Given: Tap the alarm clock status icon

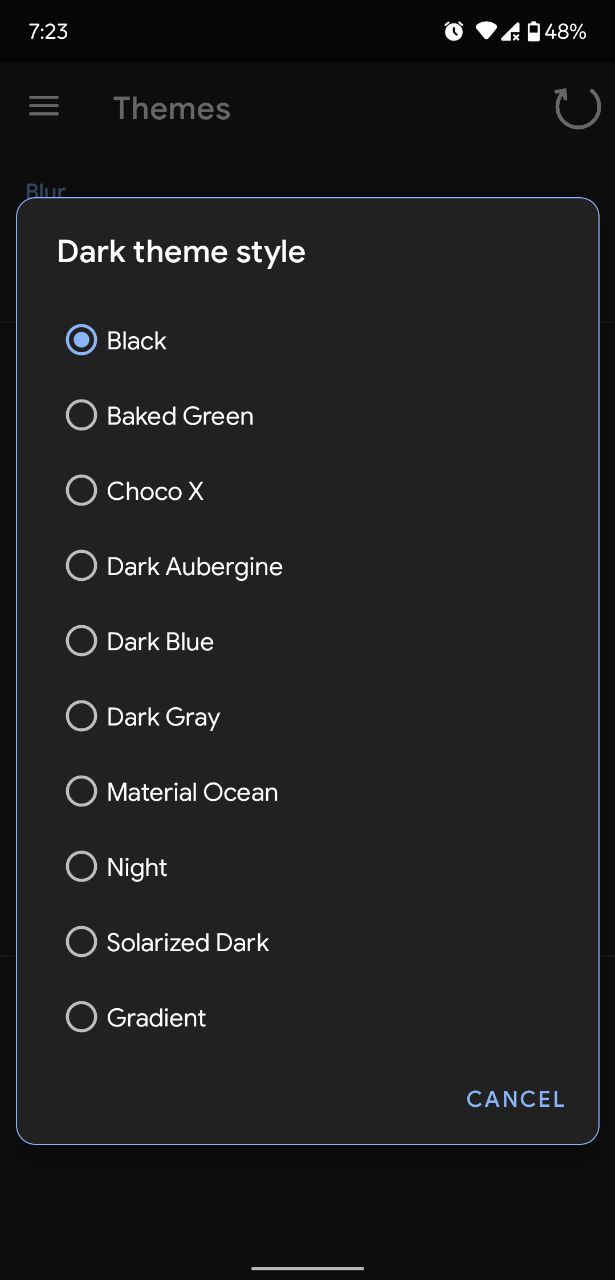Looking at the screenshot, I should tap(454, 32).
